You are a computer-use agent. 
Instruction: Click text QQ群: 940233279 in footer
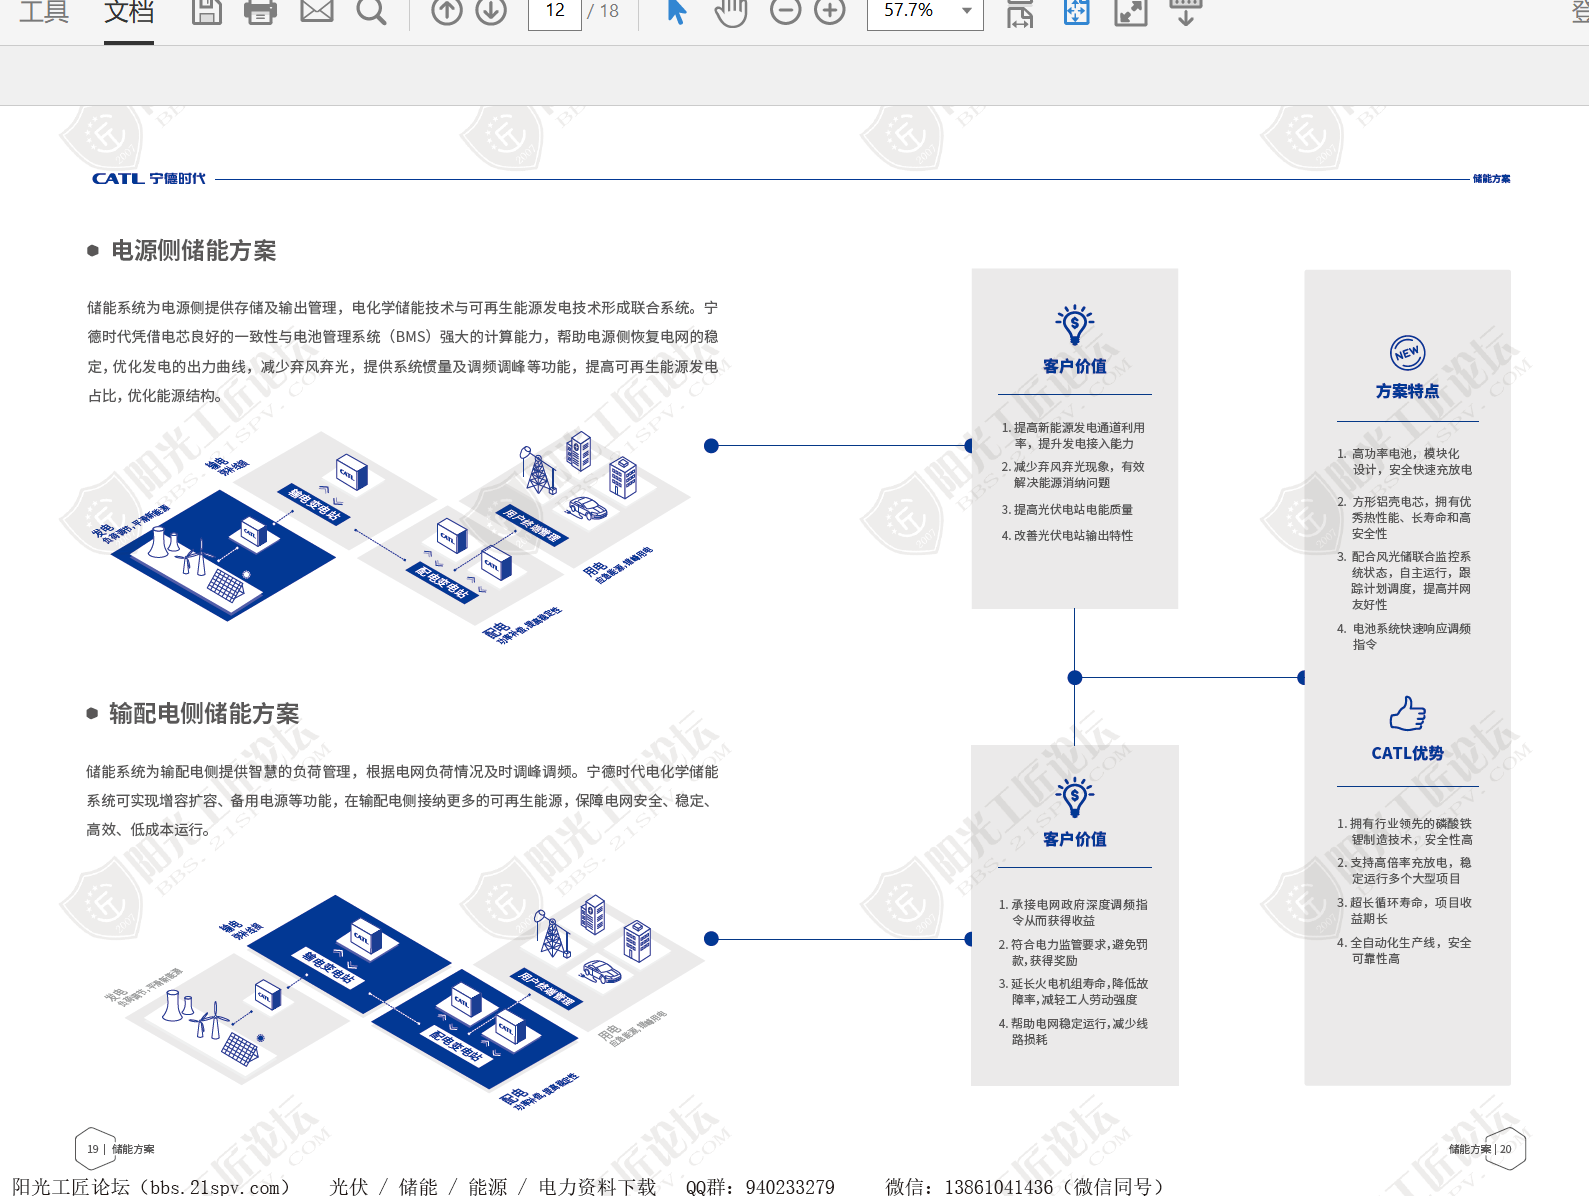[x=760, y=1186]
